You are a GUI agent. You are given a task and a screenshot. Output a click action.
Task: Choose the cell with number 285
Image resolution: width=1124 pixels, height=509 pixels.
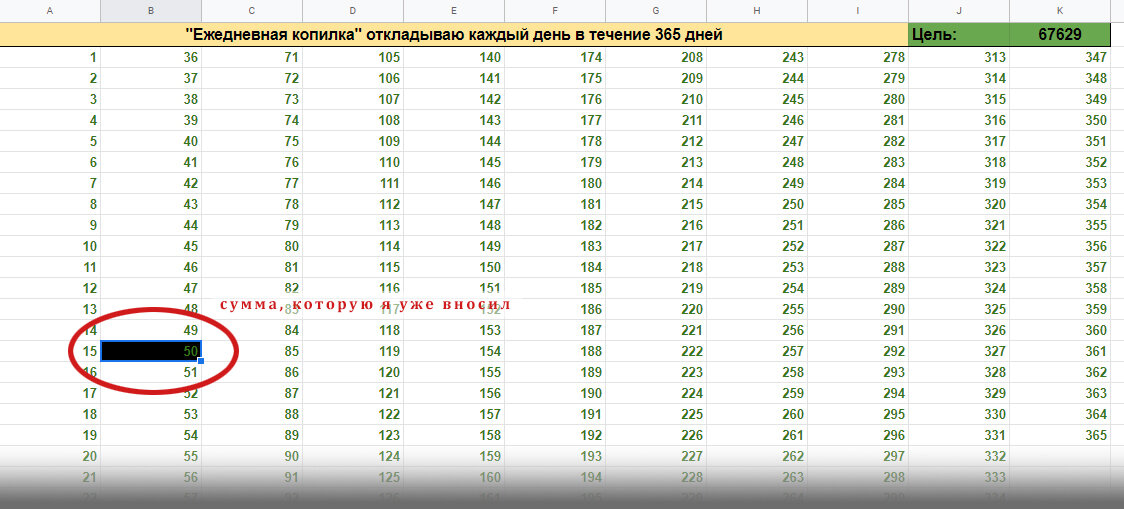(x=858, y=204)
